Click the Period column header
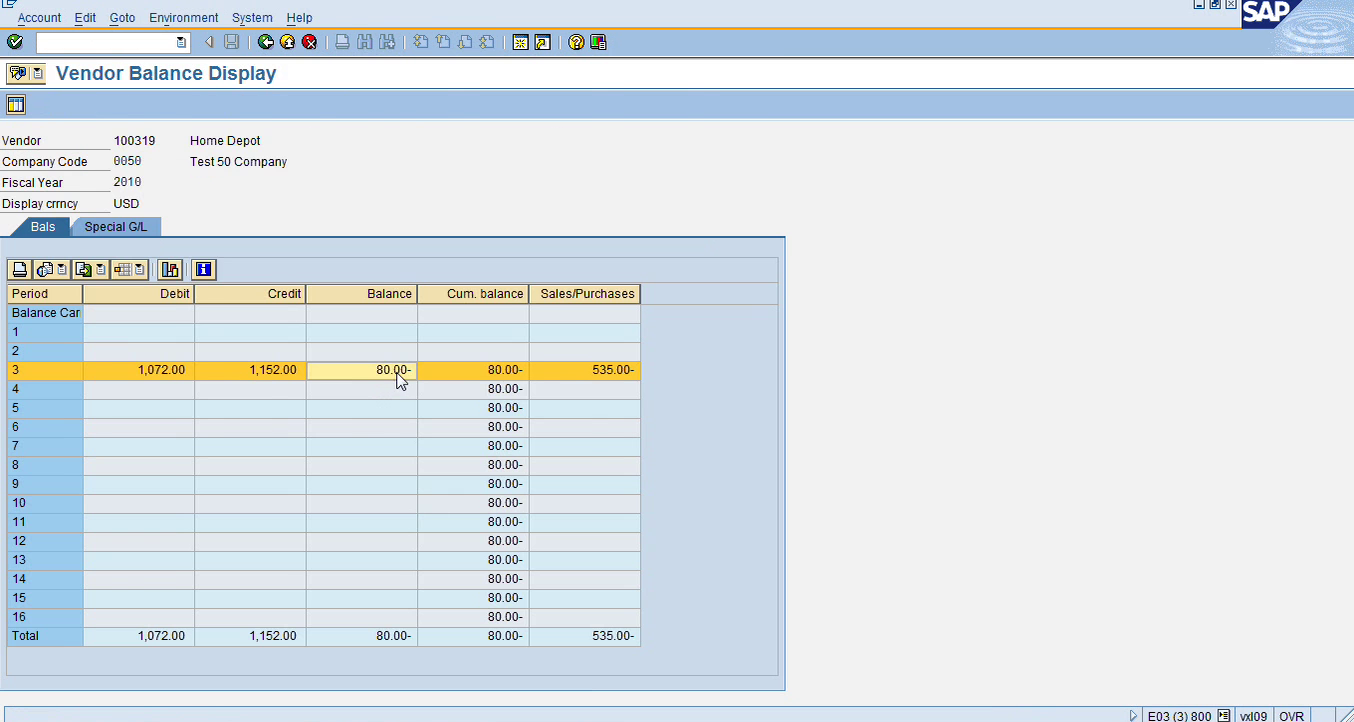 pyautogui.click(x=45, y=294)
